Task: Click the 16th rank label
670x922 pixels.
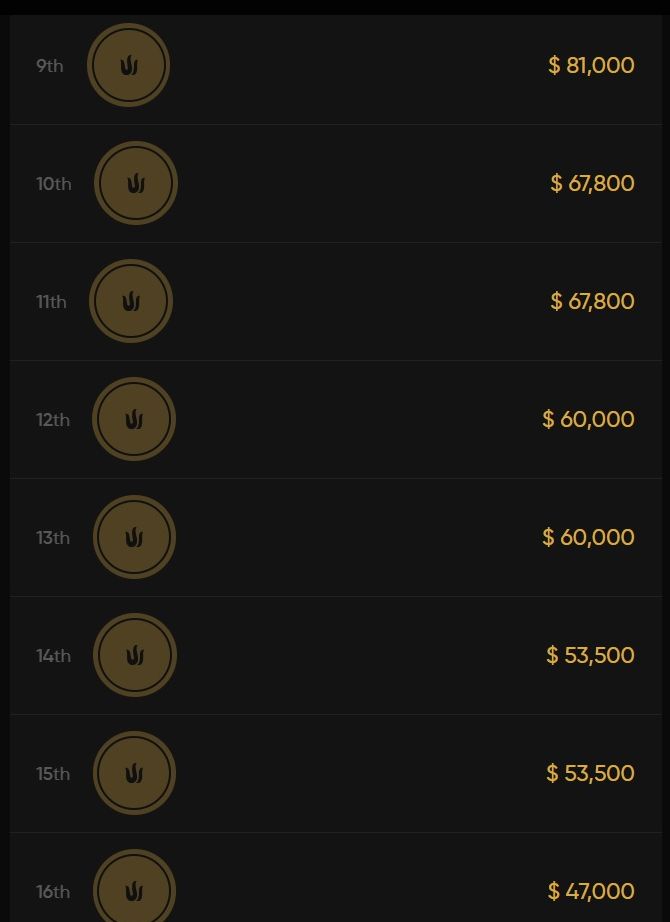Action: [53, 892]
